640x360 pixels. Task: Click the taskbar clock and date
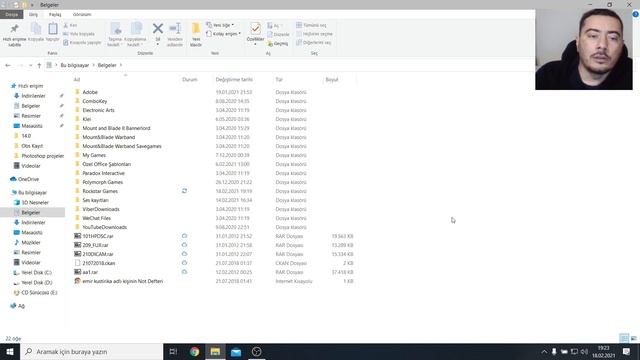(604, 351)
